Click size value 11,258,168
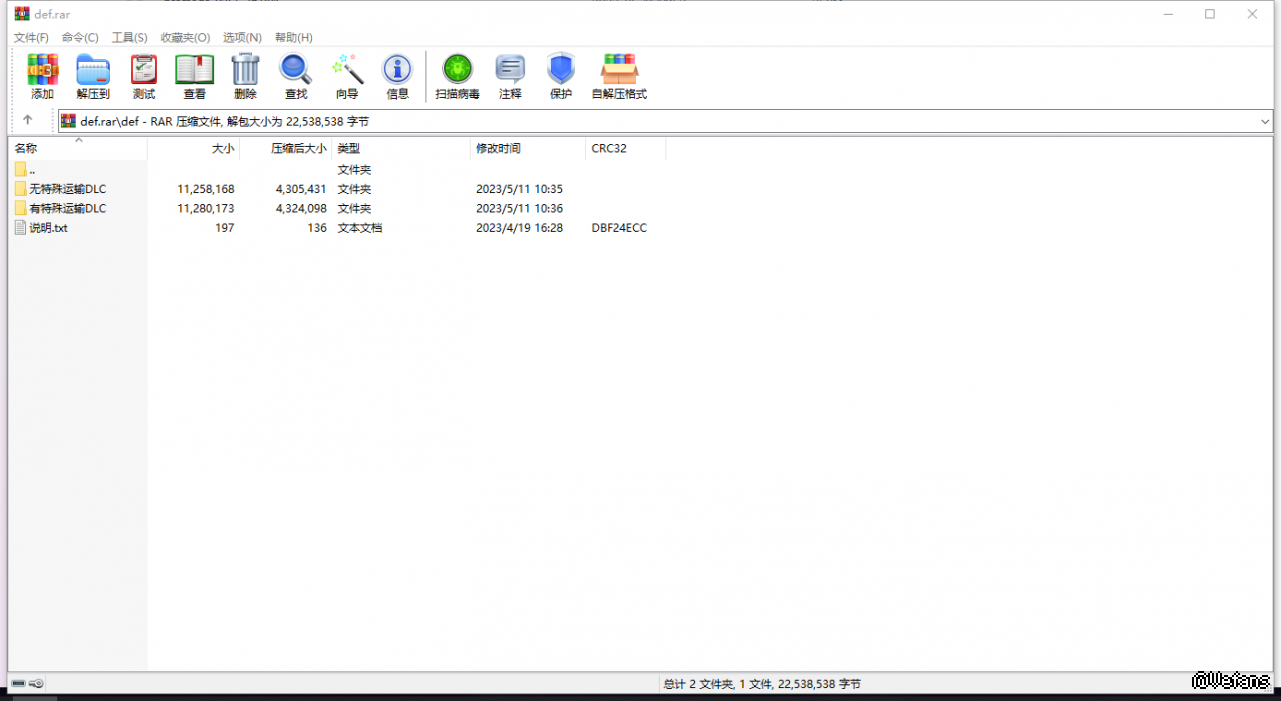This screenshot has width=1281, height=701. (206, 189)
